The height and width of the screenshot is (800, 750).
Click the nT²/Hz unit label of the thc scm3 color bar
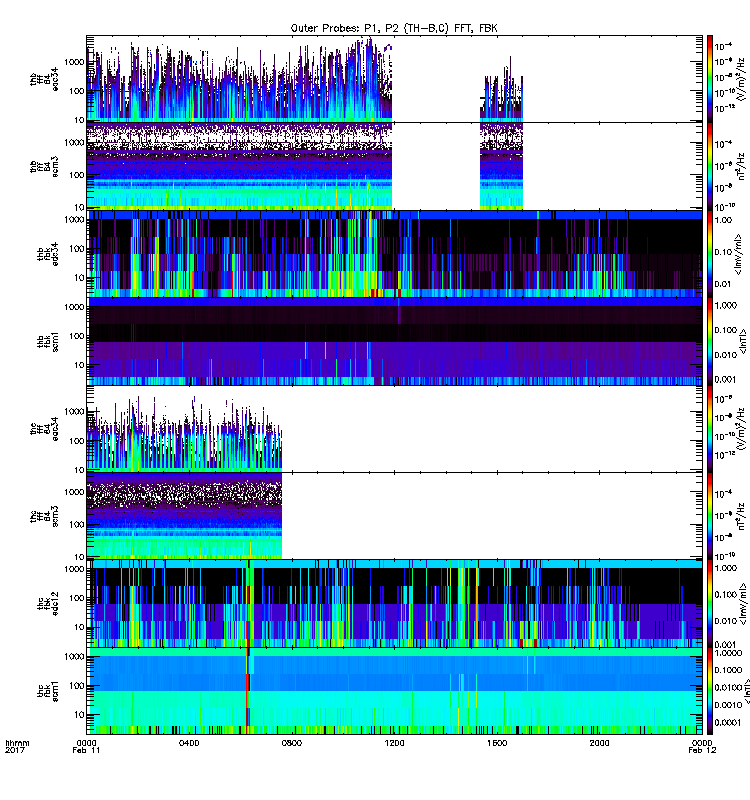coord(741,516)
